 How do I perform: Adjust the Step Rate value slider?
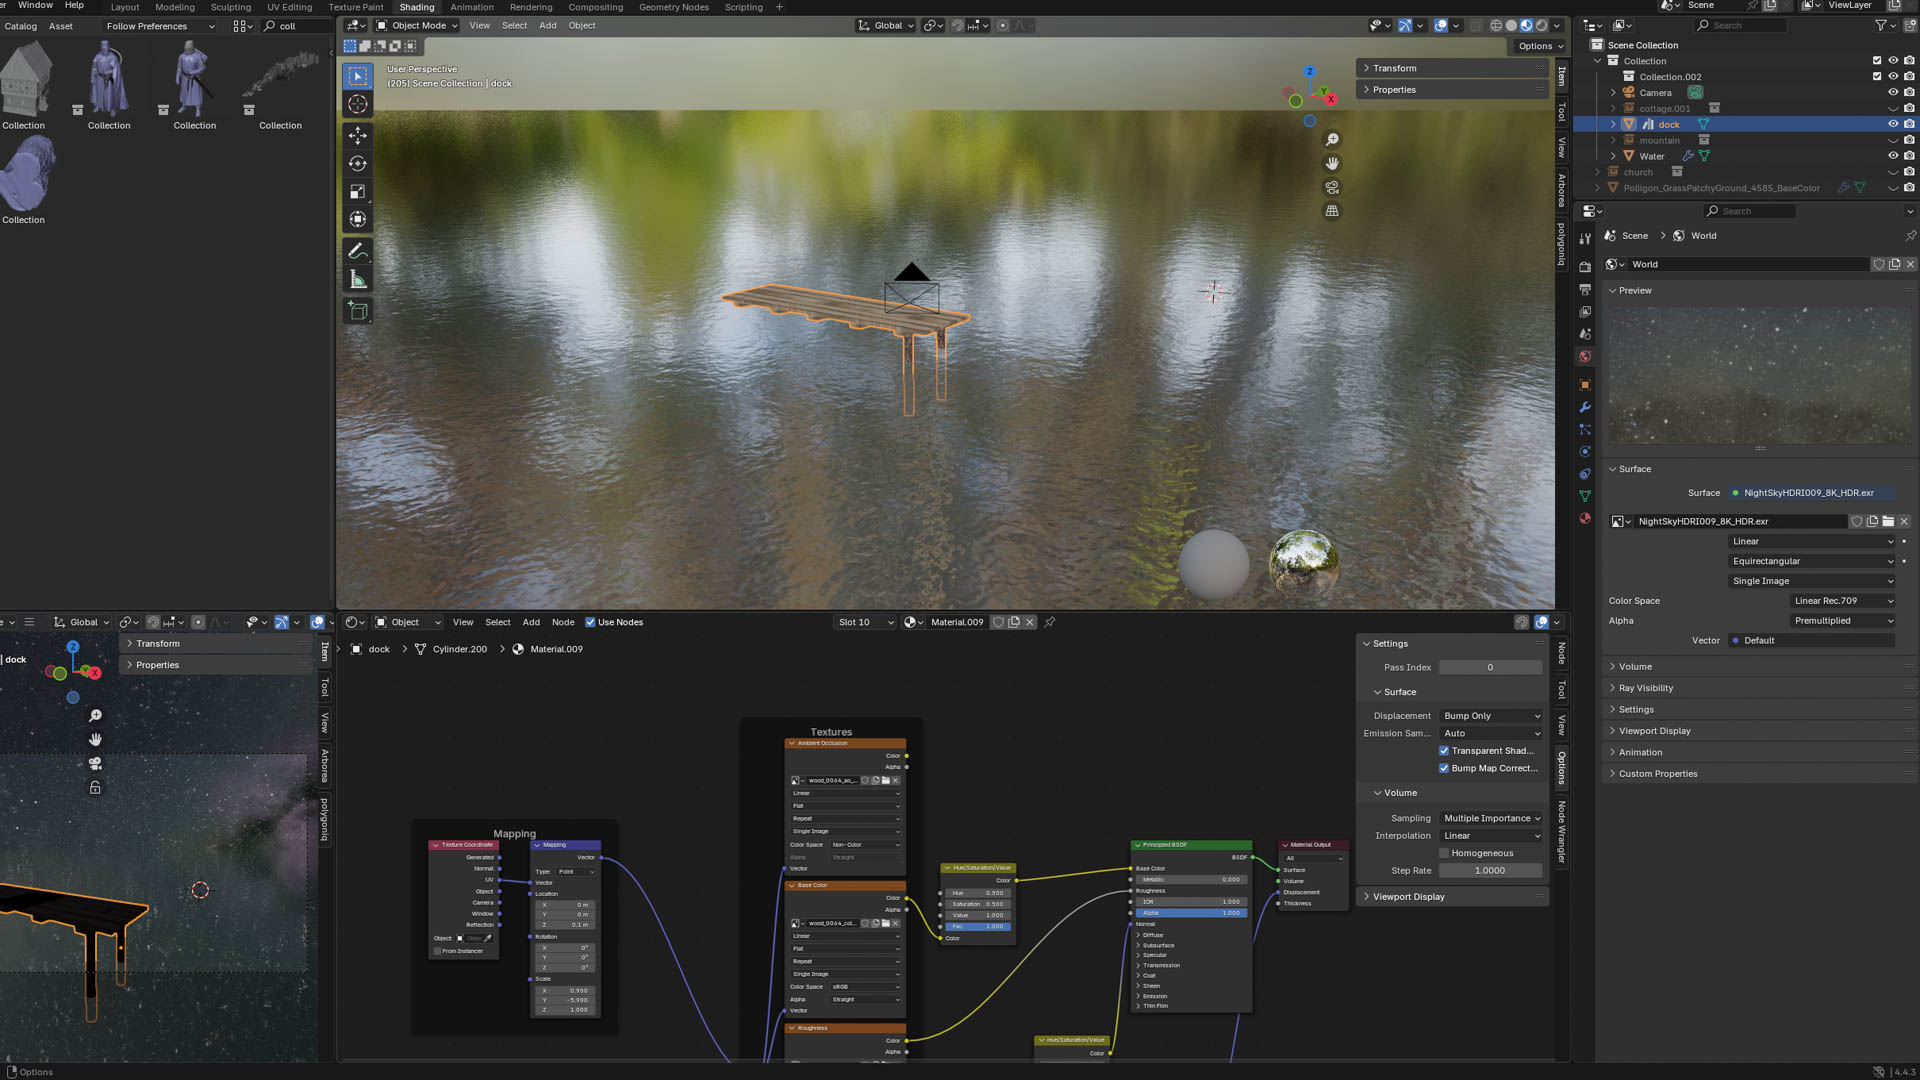click(x=1489, y=871)
